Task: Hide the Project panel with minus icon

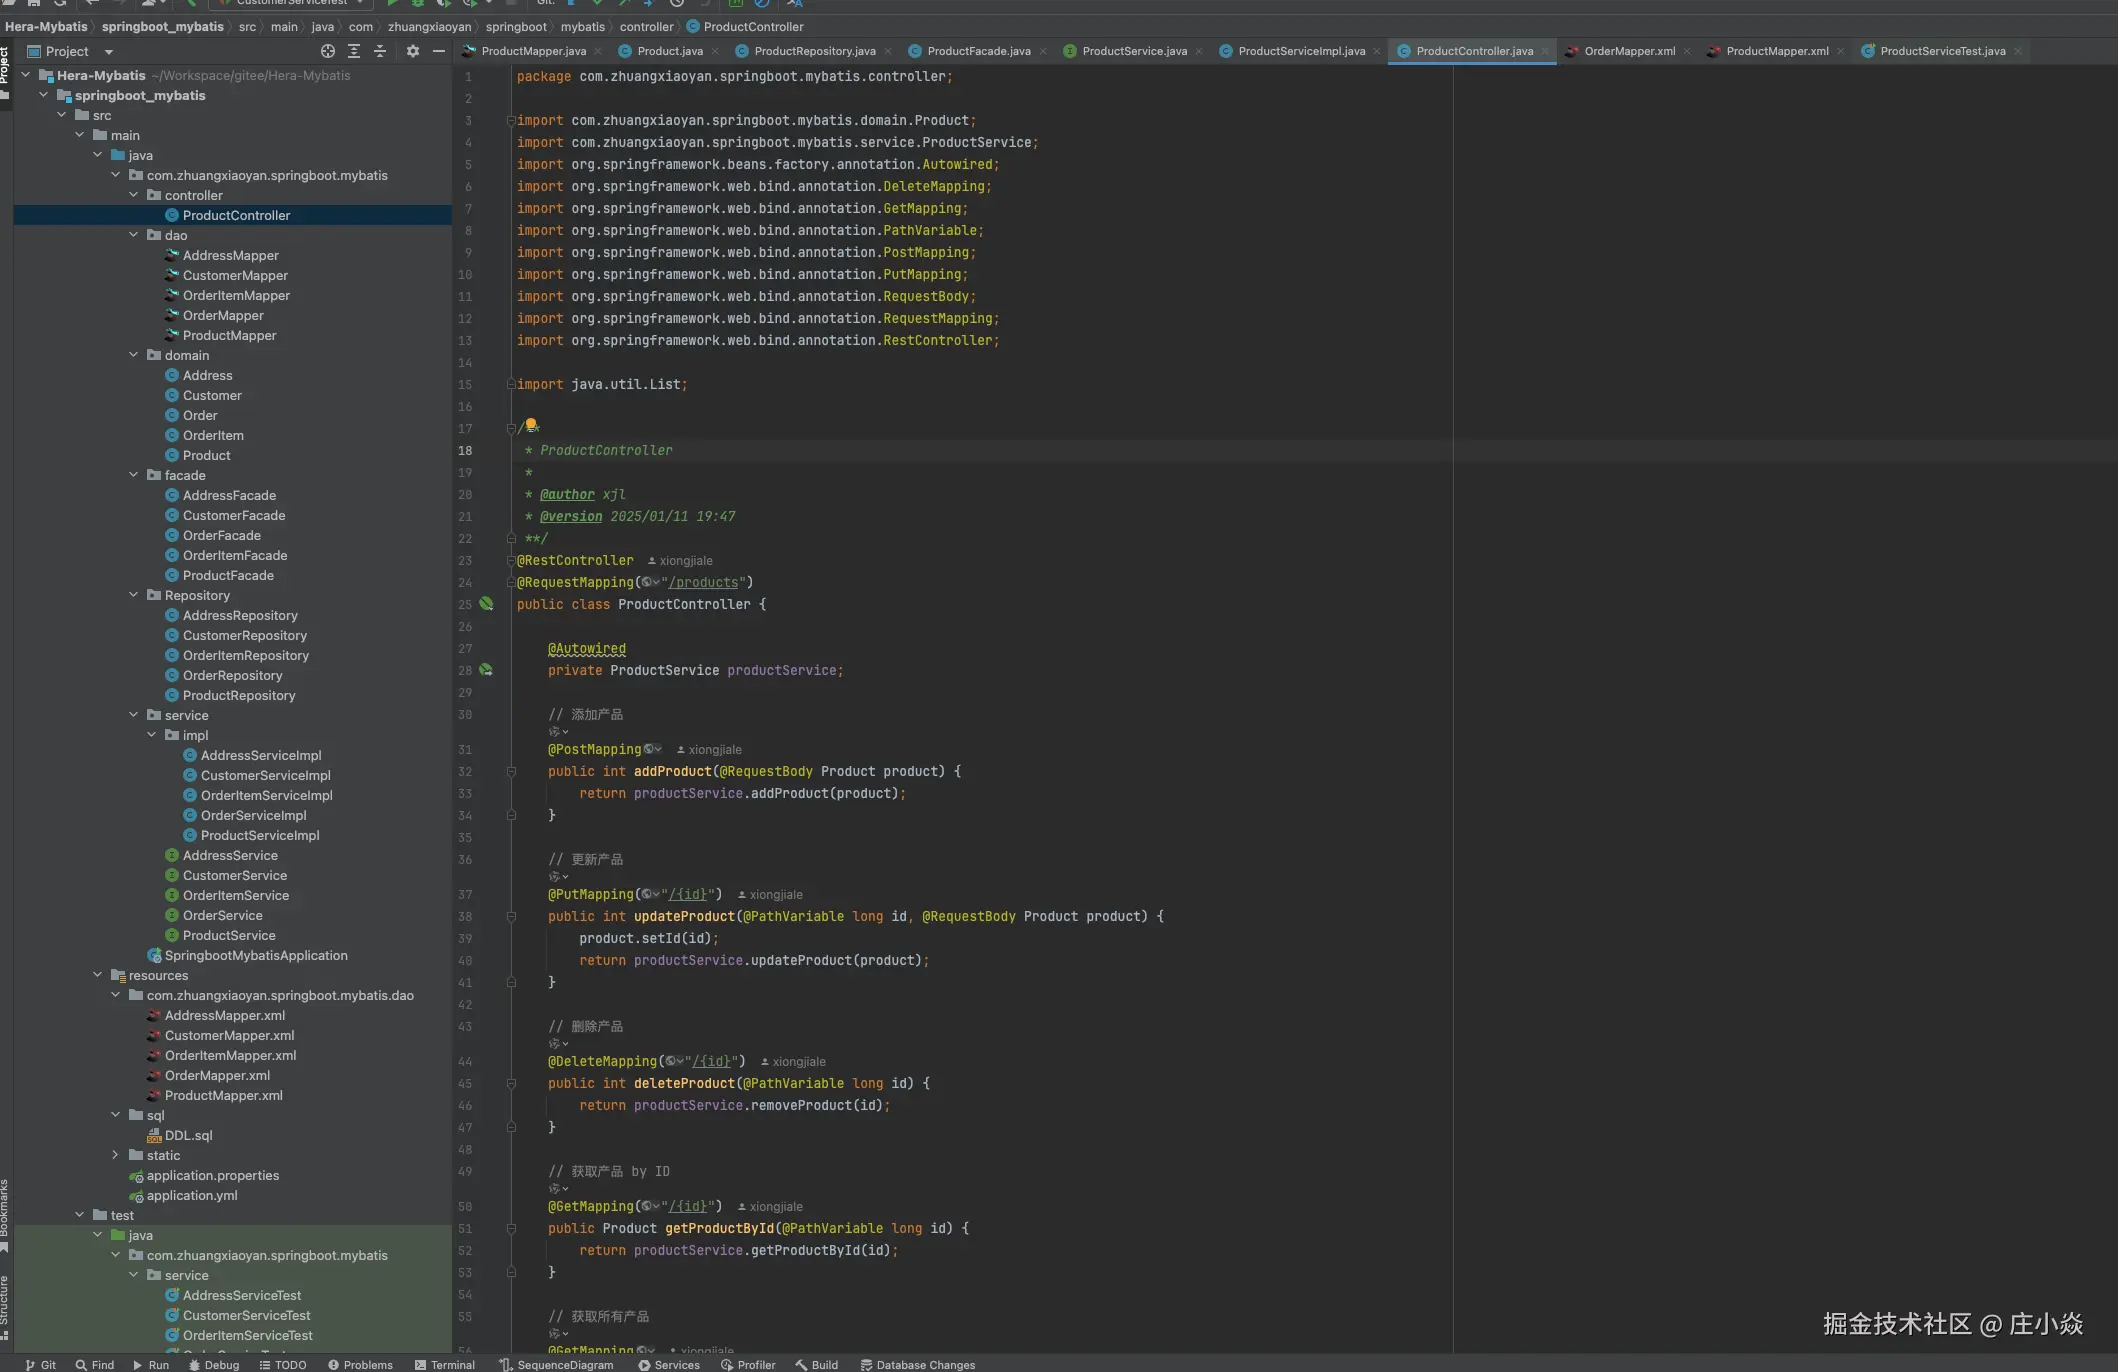Action: [x=438, y=51]
